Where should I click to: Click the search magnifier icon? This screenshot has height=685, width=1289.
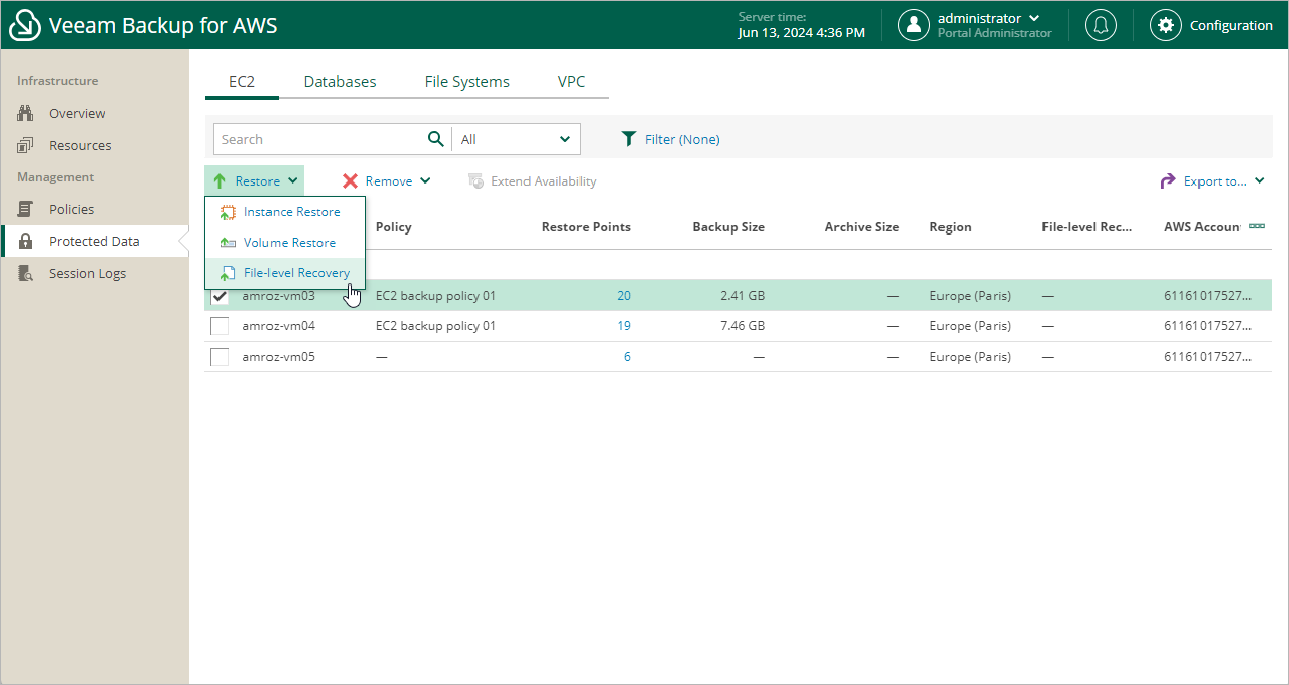pyautogui.click(x=435, y=139)
